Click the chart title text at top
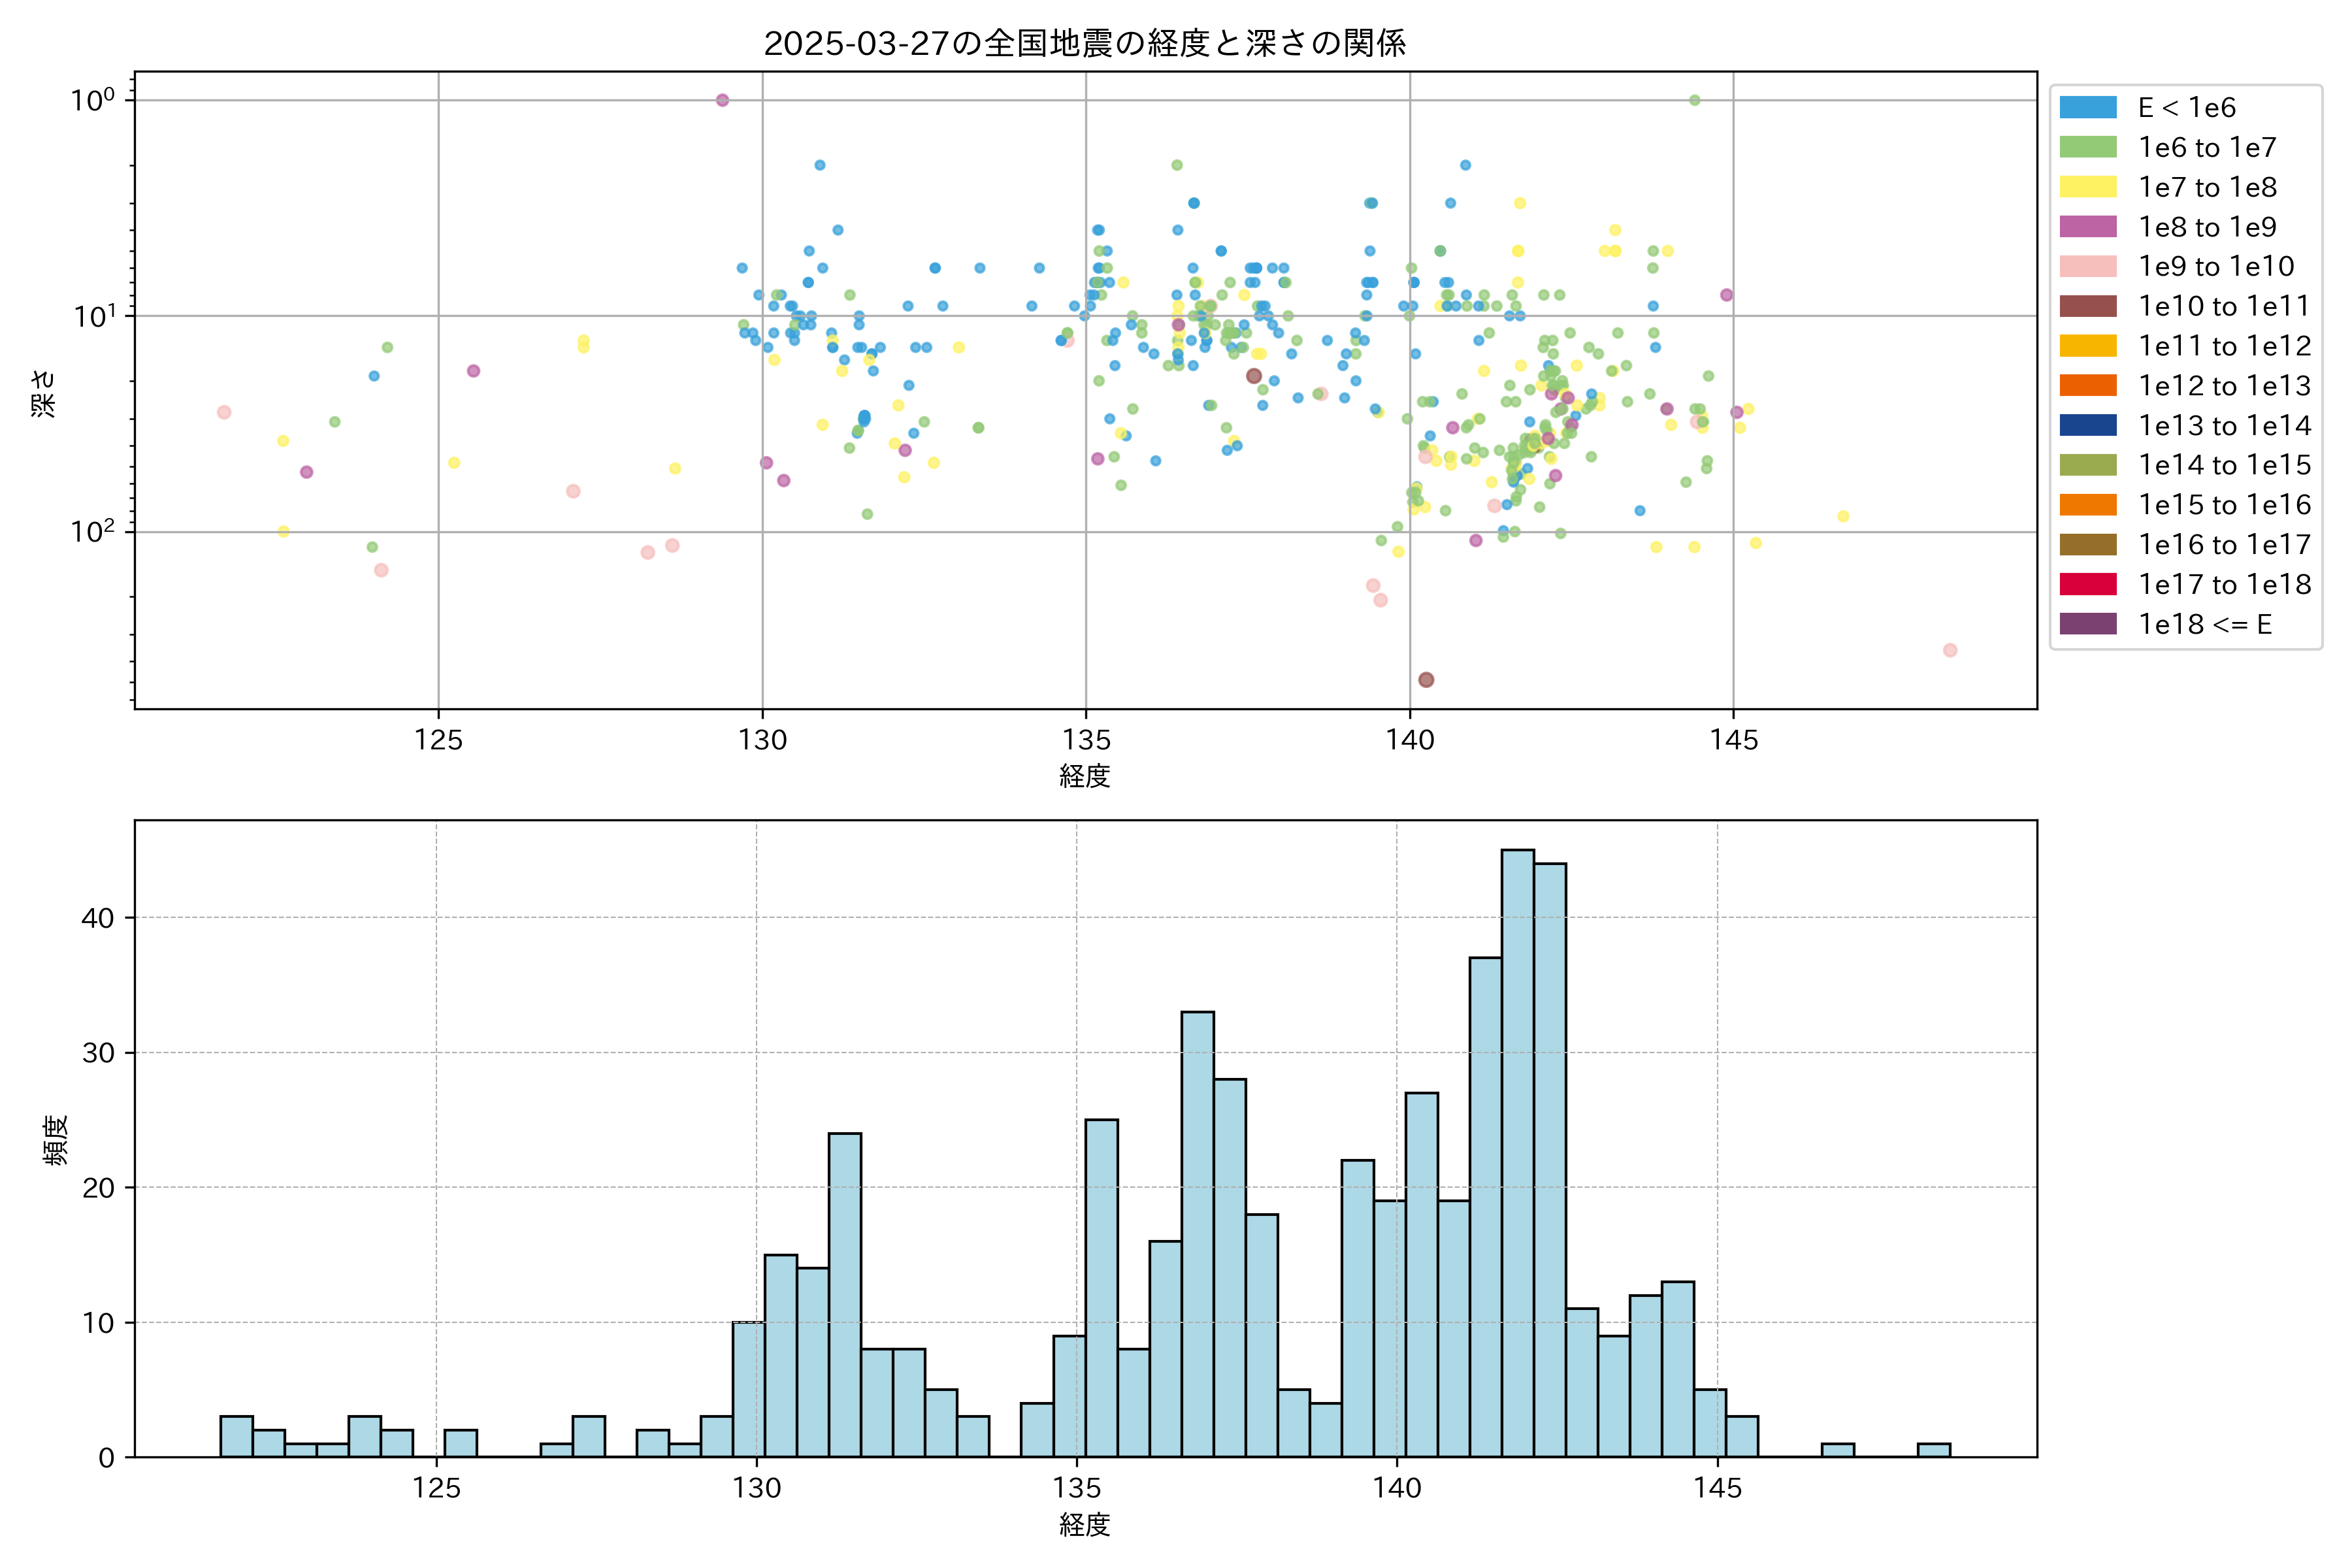 pos(1085,43)
